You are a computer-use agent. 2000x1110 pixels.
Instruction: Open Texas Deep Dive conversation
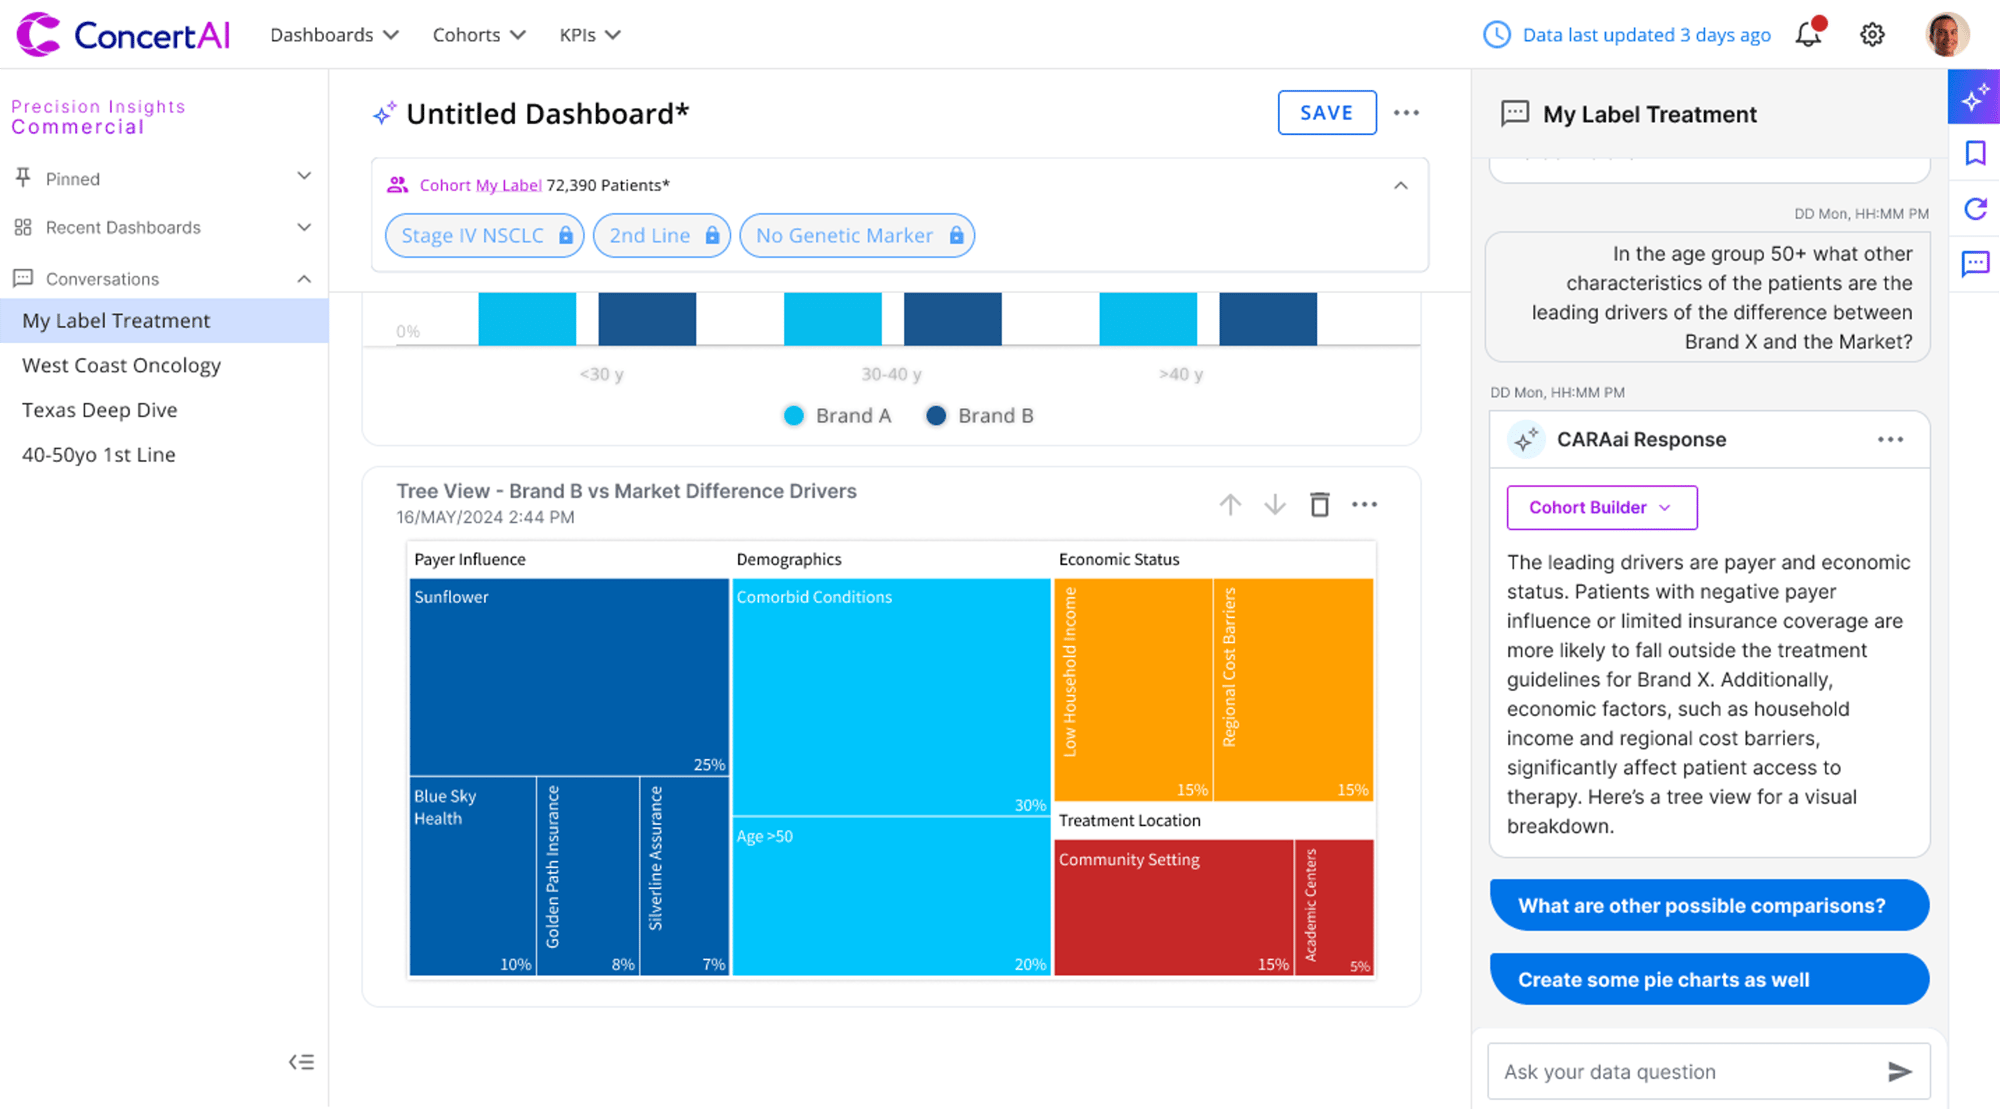99,410
